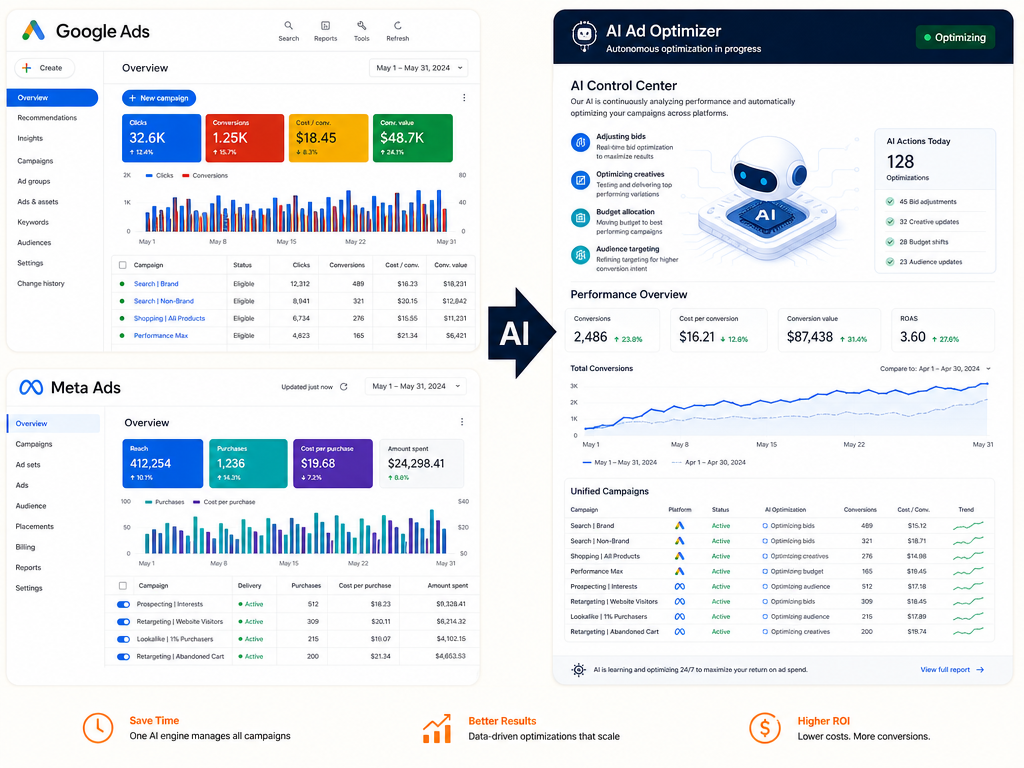
Task: Open Placements in Meta Ads sidebar
Action: (35, 526)
